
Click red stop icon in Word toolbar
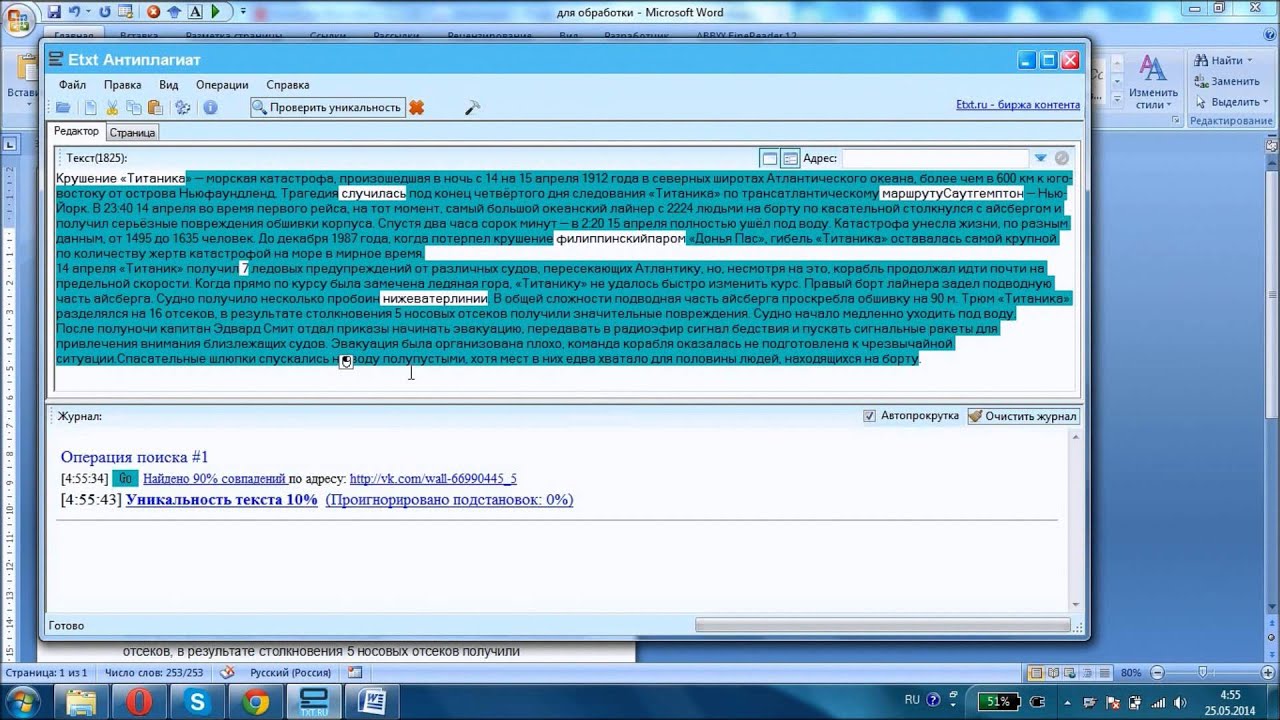click(153, 12)
